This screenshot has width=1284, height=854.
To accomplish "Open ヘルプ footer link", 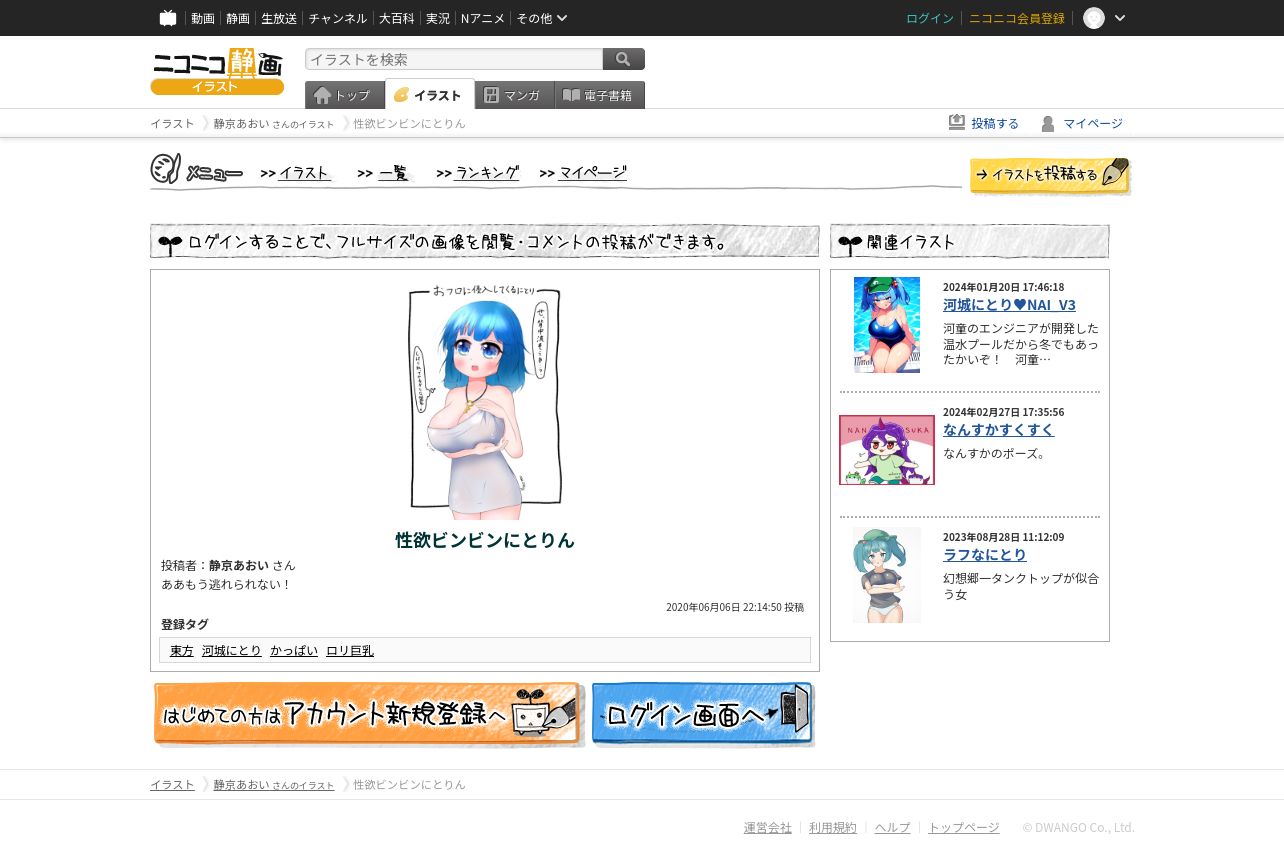I will tap(893, 828).
